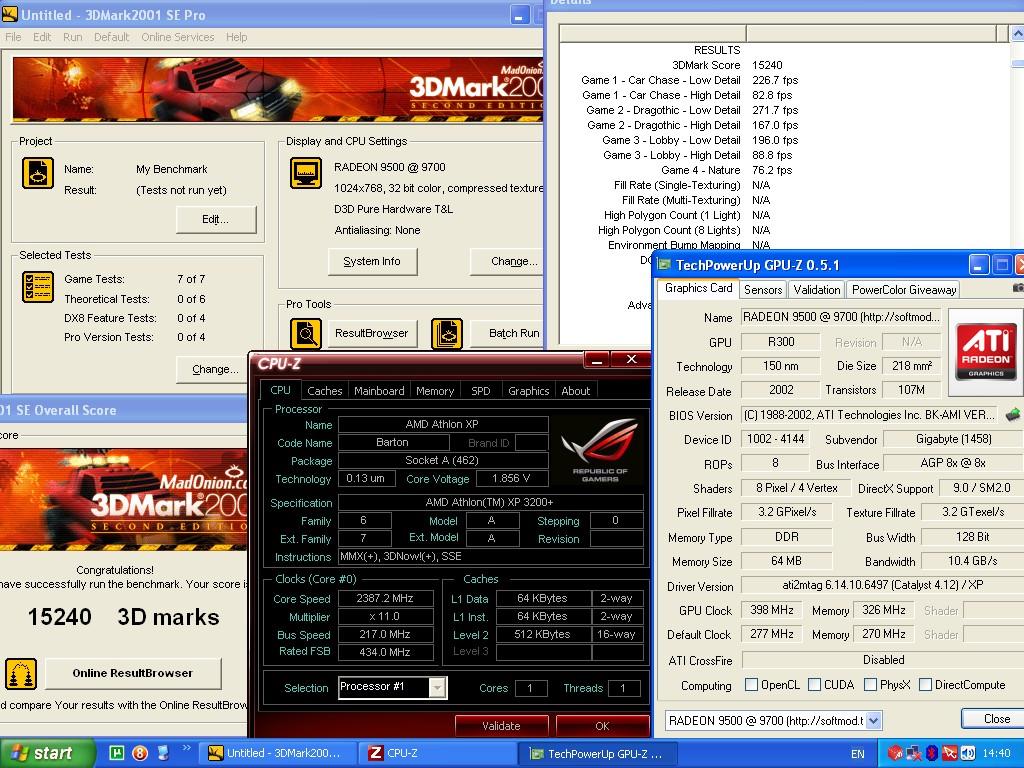Click the Republic of Gamers logo in CPU-Z
This screenshot has height=768, width=1024.
coord(600,451)
